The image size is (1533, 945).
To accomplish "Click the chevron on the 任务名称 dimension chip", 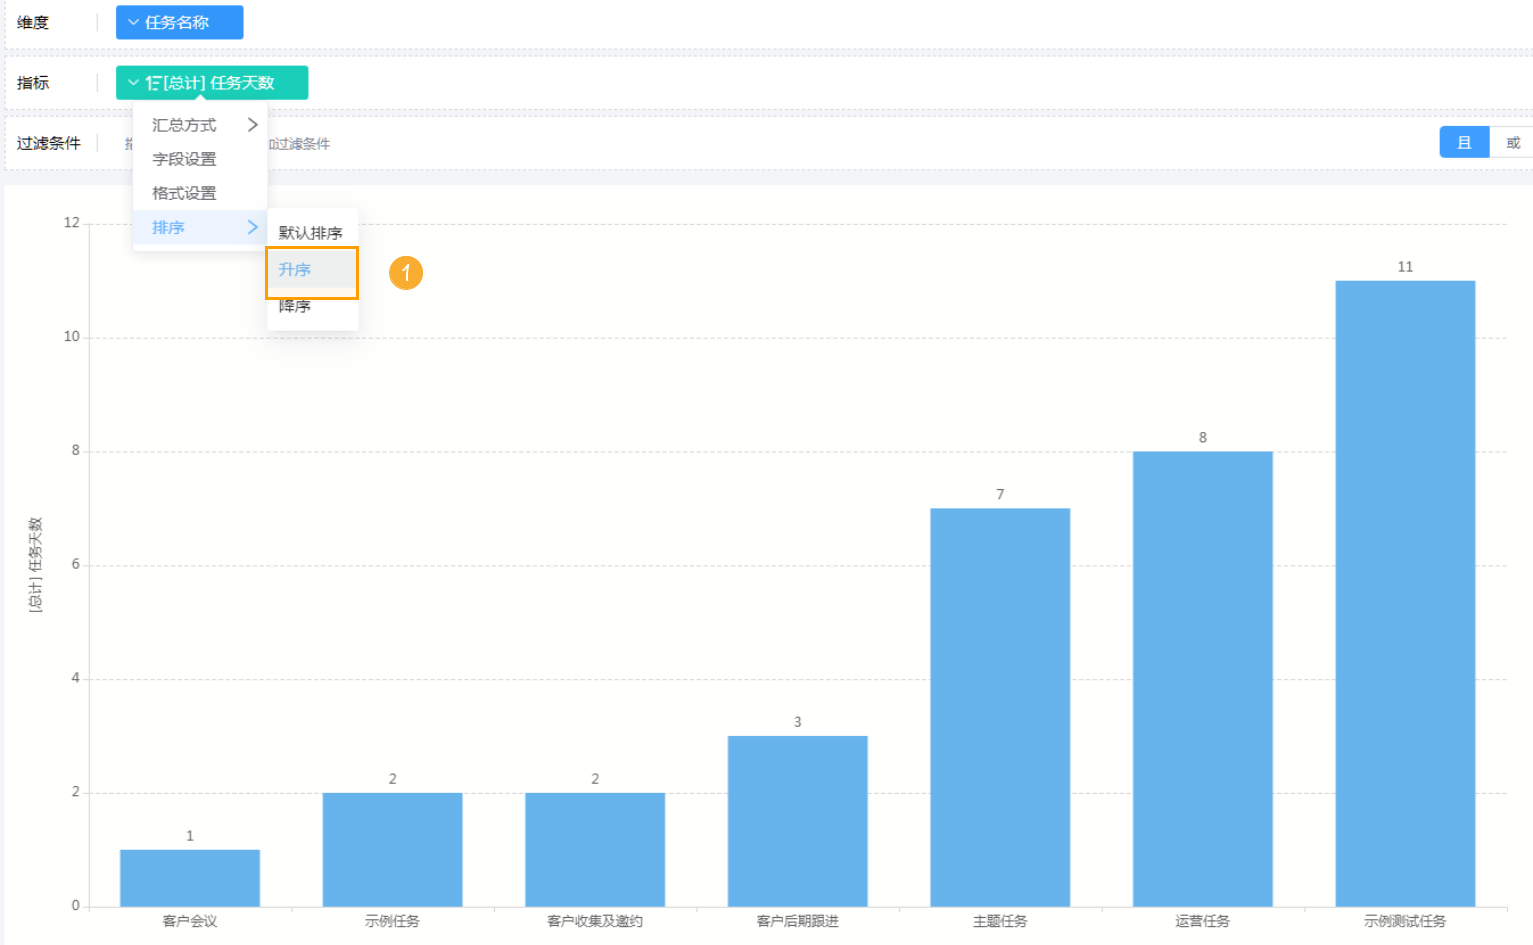I will 133,23.
